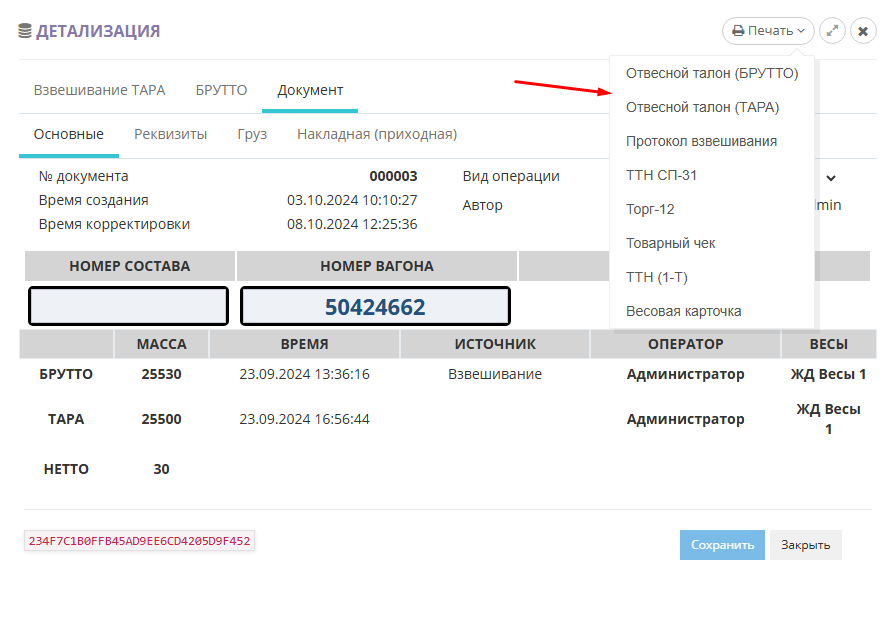
Task: Pick Товарный чек print option
Action: click(670, 243)
